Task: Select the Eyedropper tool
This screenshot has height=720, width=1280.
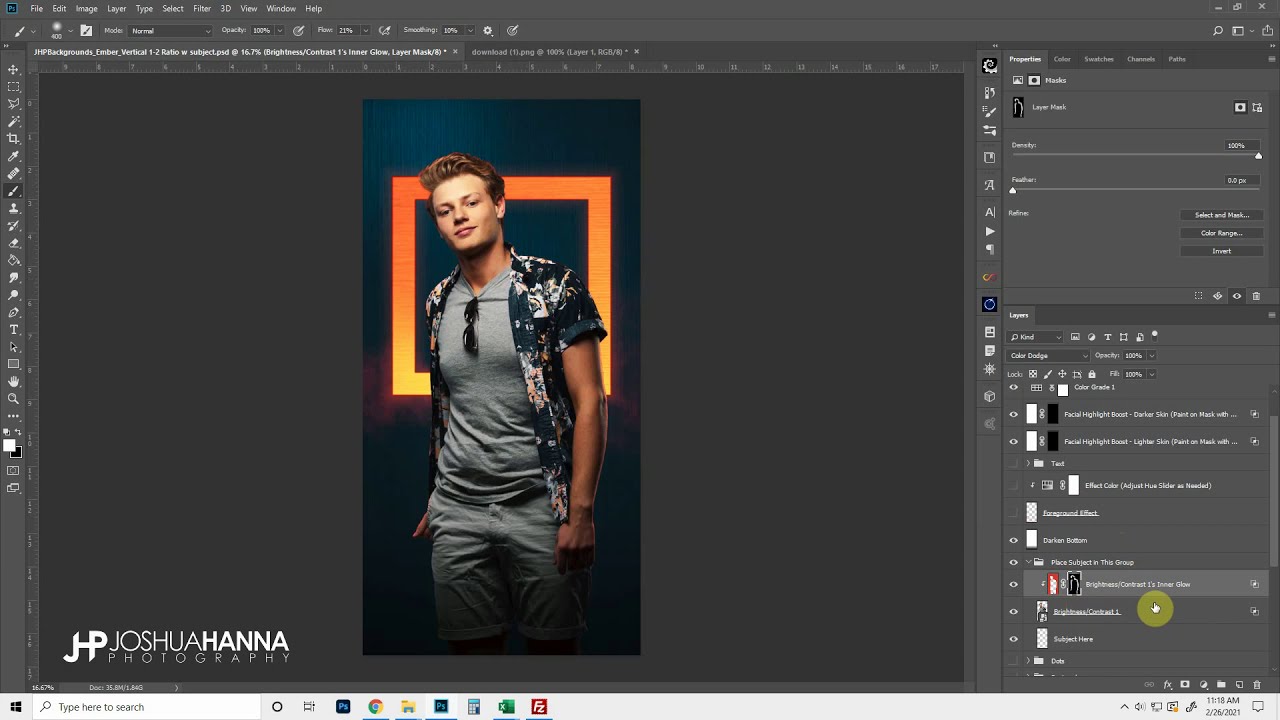Action: (13, 156)
